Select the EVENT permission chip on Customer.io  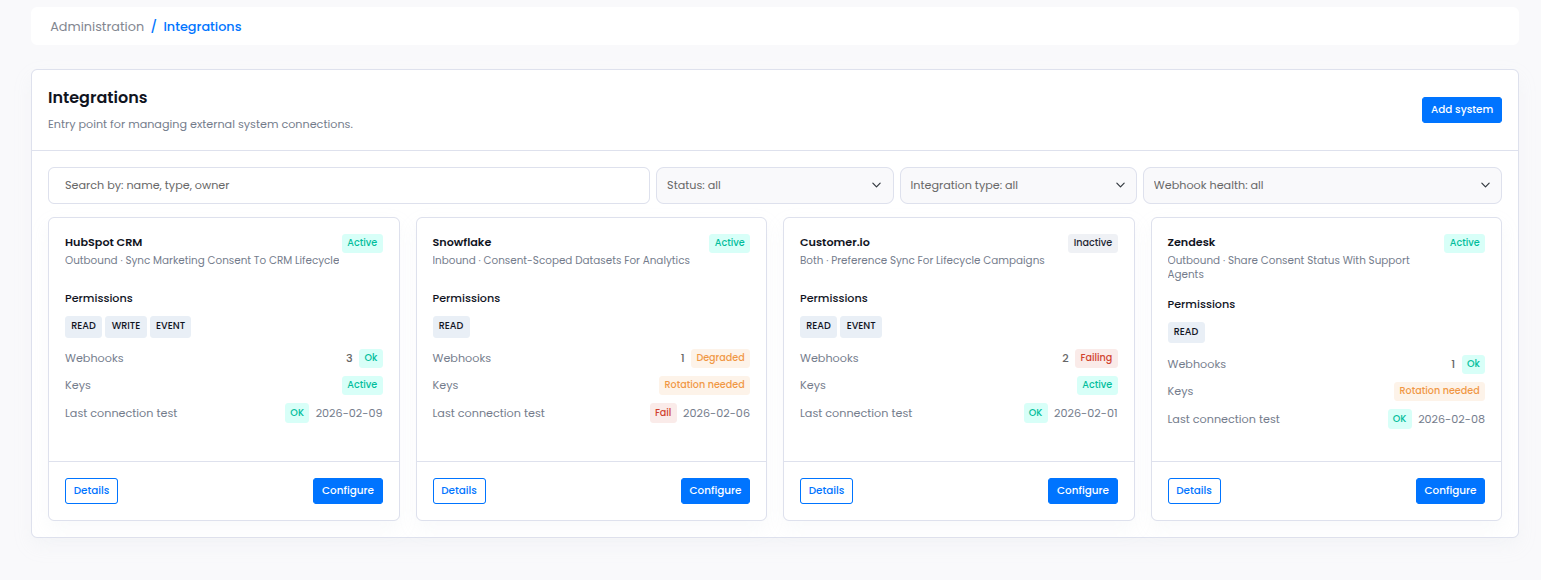point(860,326)
